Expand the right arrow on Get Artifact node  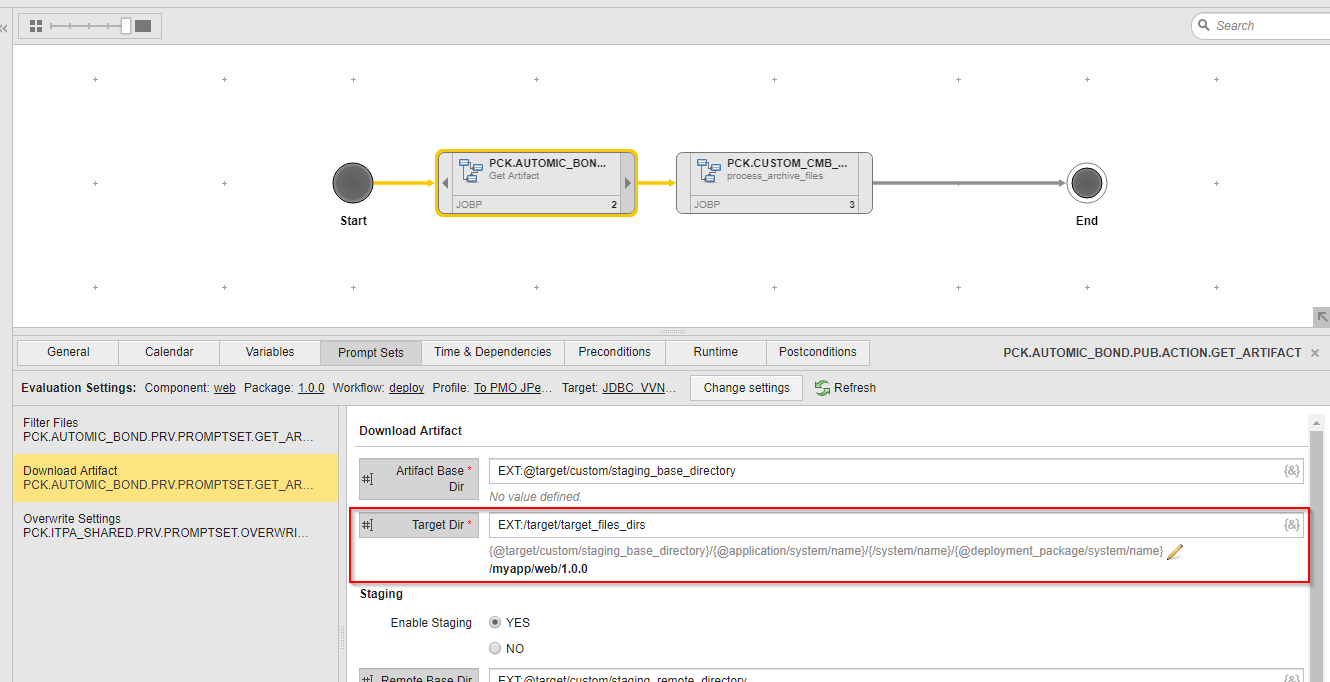point(627,183)
